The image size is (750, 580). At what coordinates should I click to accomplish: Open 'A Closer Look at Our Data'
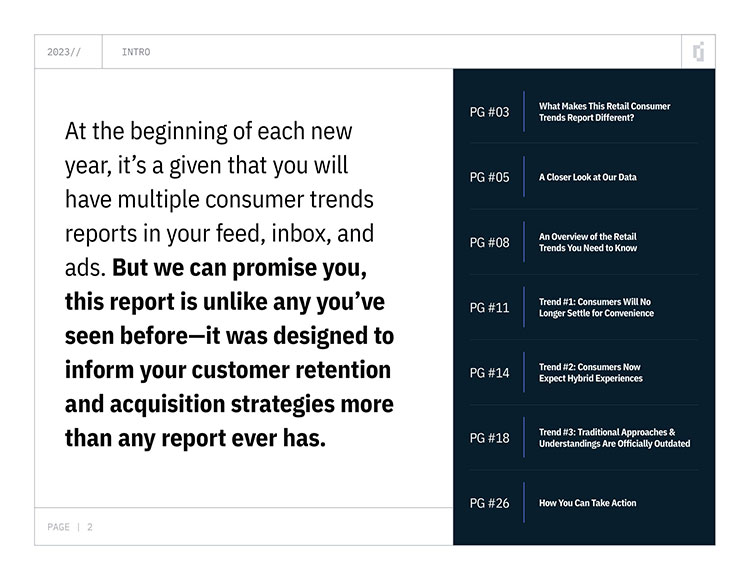pos(587,177)
